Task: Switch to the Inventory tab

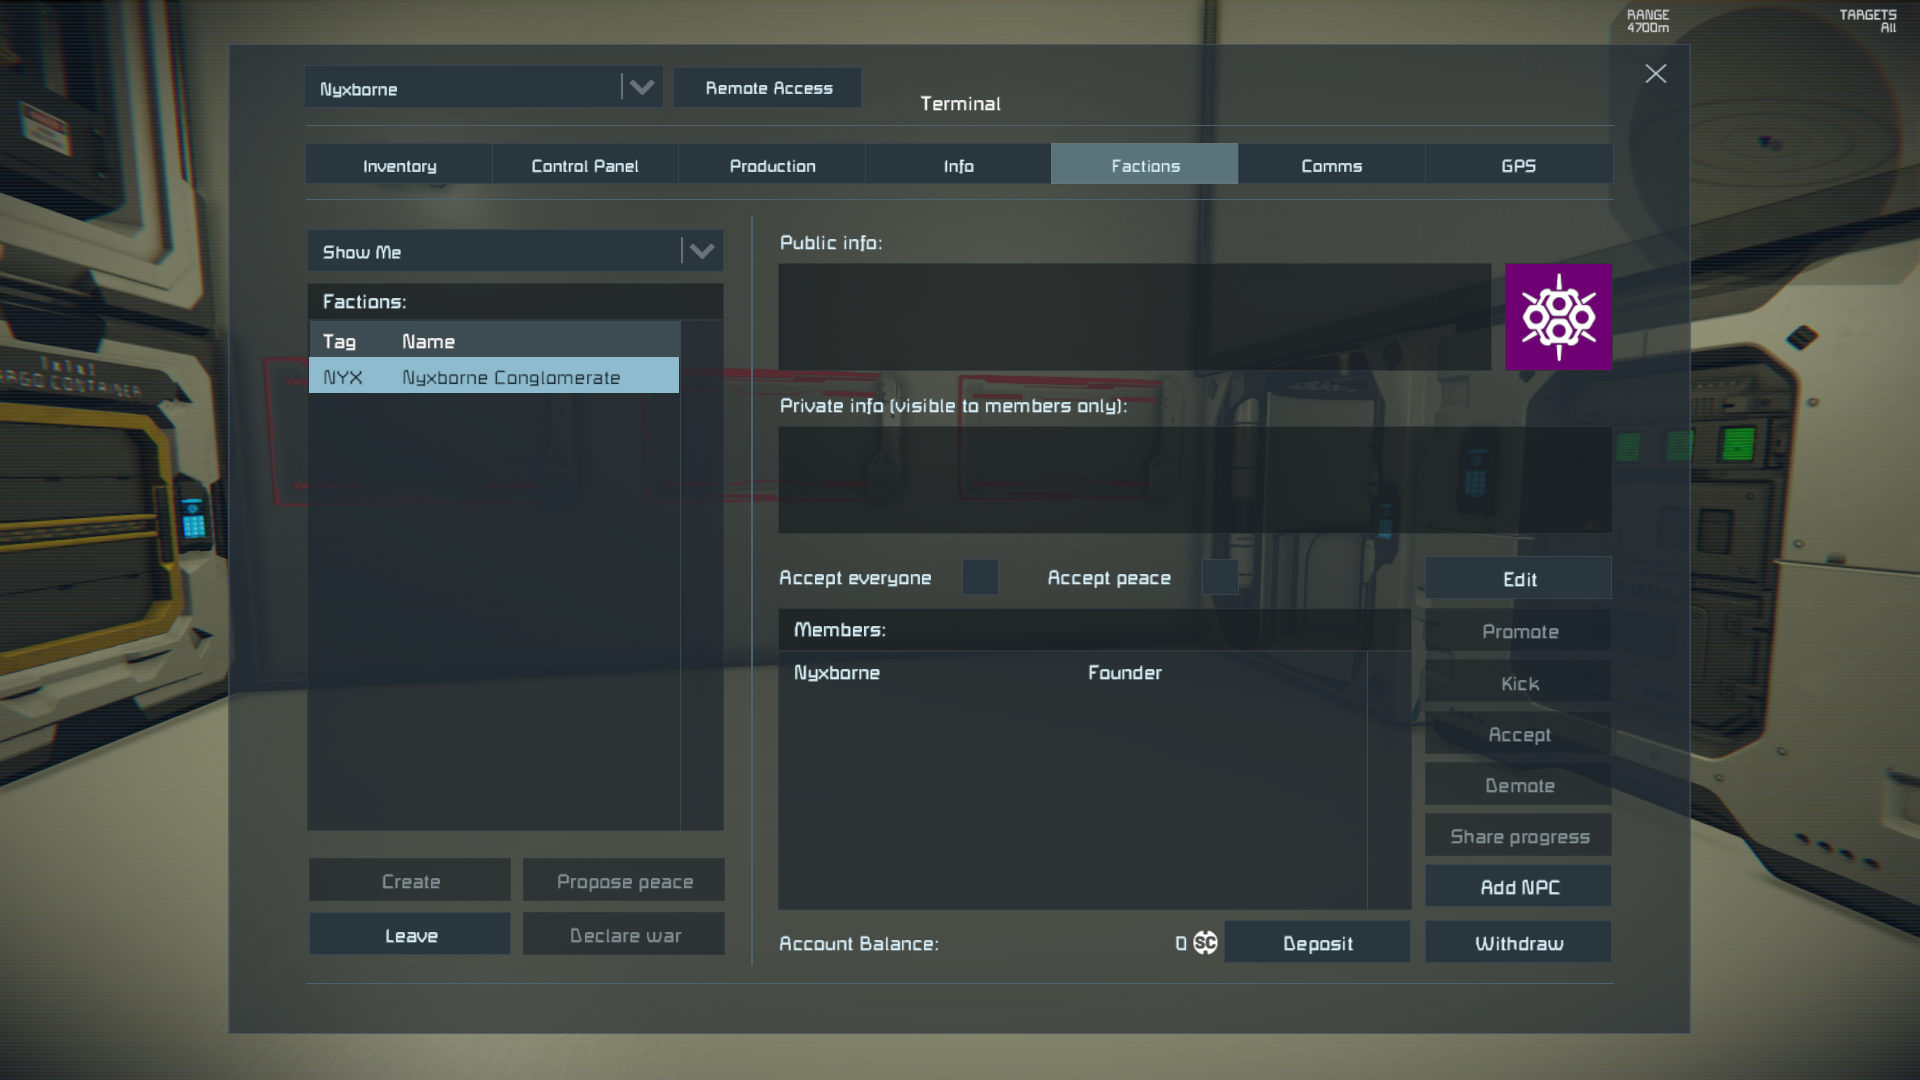Action: [x=399, y=166]
